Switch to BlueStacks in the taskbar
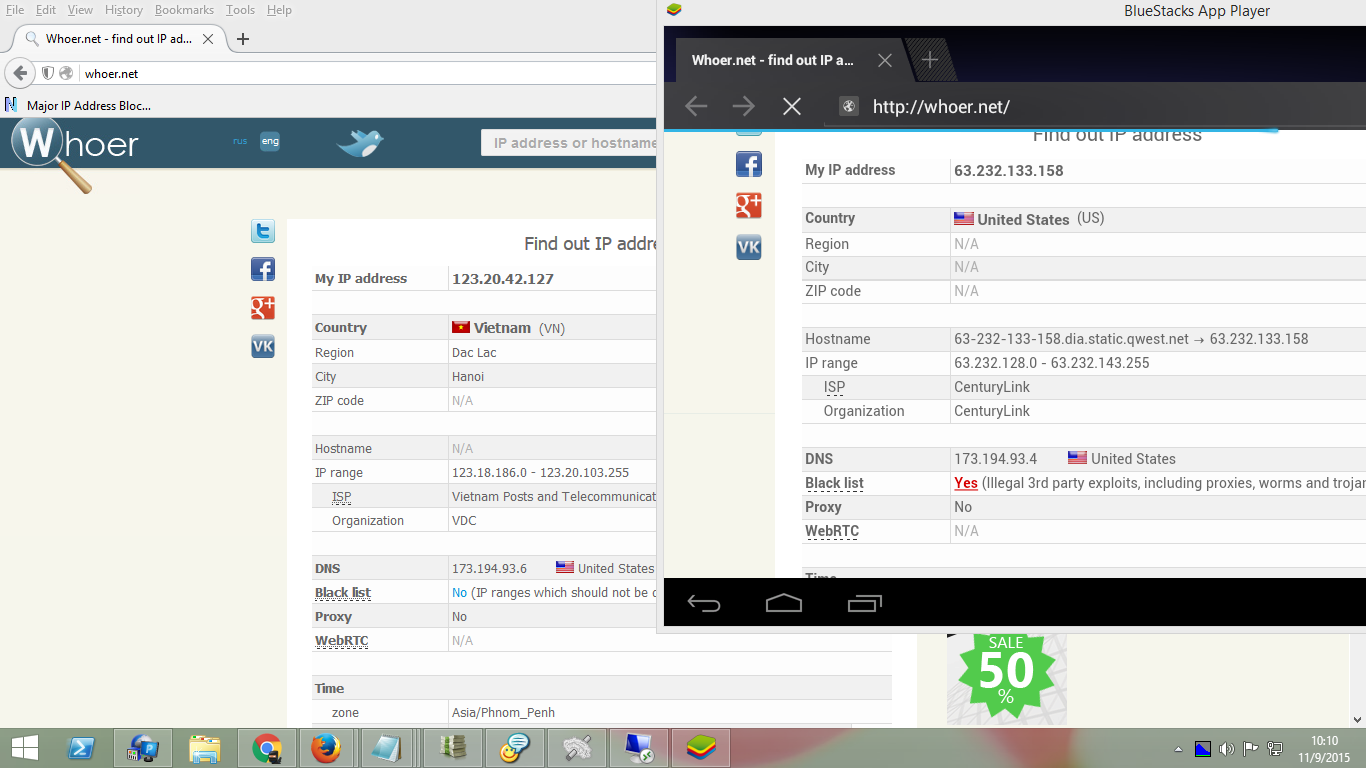Viewport: 1366px width, 768px height. (699, 748)
